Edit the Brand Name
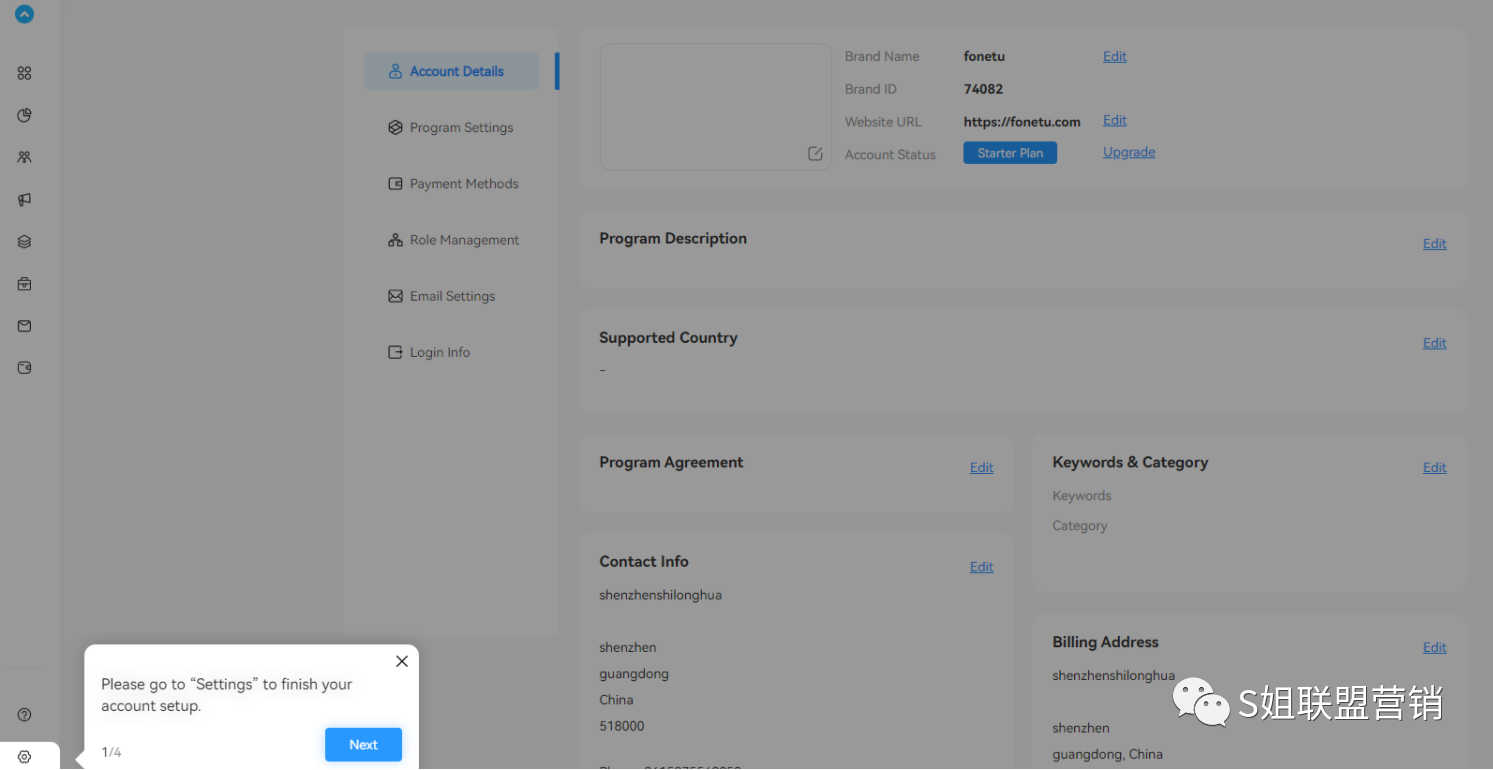The width and height of the screenshot is (1493, 770). point(1115,56)
